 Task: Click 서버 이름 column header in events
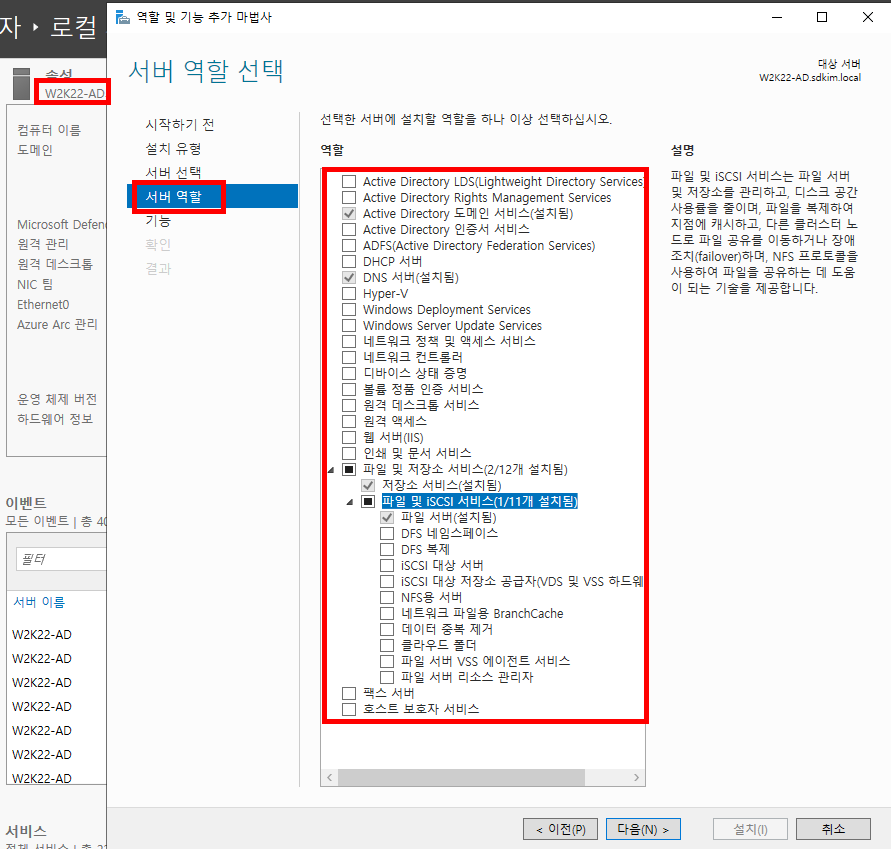[39, 602]
